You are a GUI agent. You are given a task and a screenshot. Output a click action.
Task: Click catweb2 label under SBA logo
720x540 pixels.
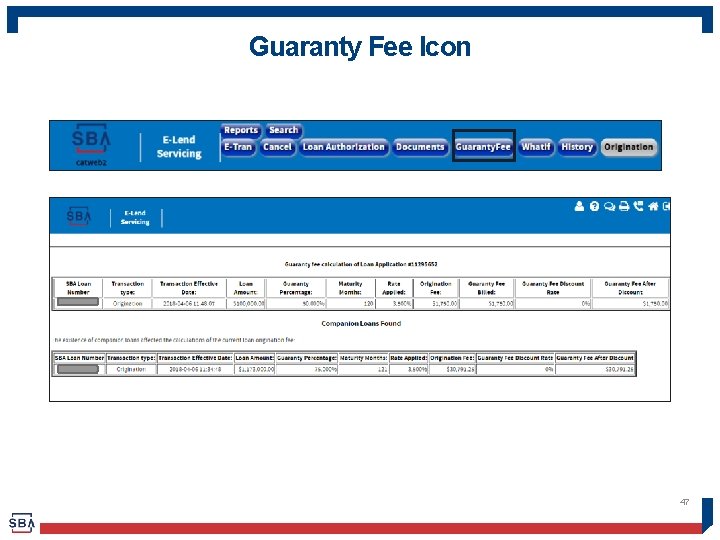91,163
